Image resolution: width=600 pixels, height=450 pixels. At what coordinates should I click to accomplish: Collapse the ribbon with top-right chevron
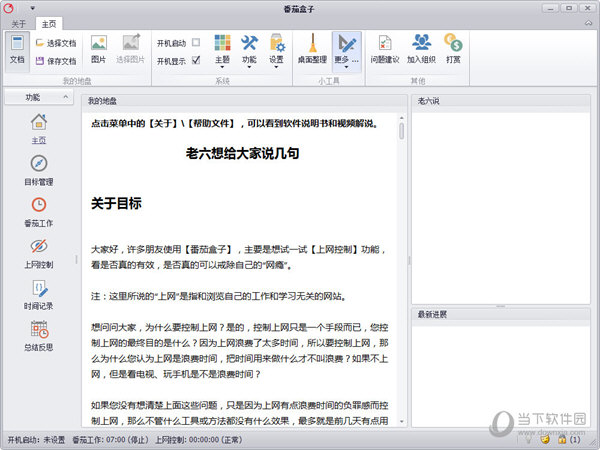pyautogui.click(x=588, y=24)
